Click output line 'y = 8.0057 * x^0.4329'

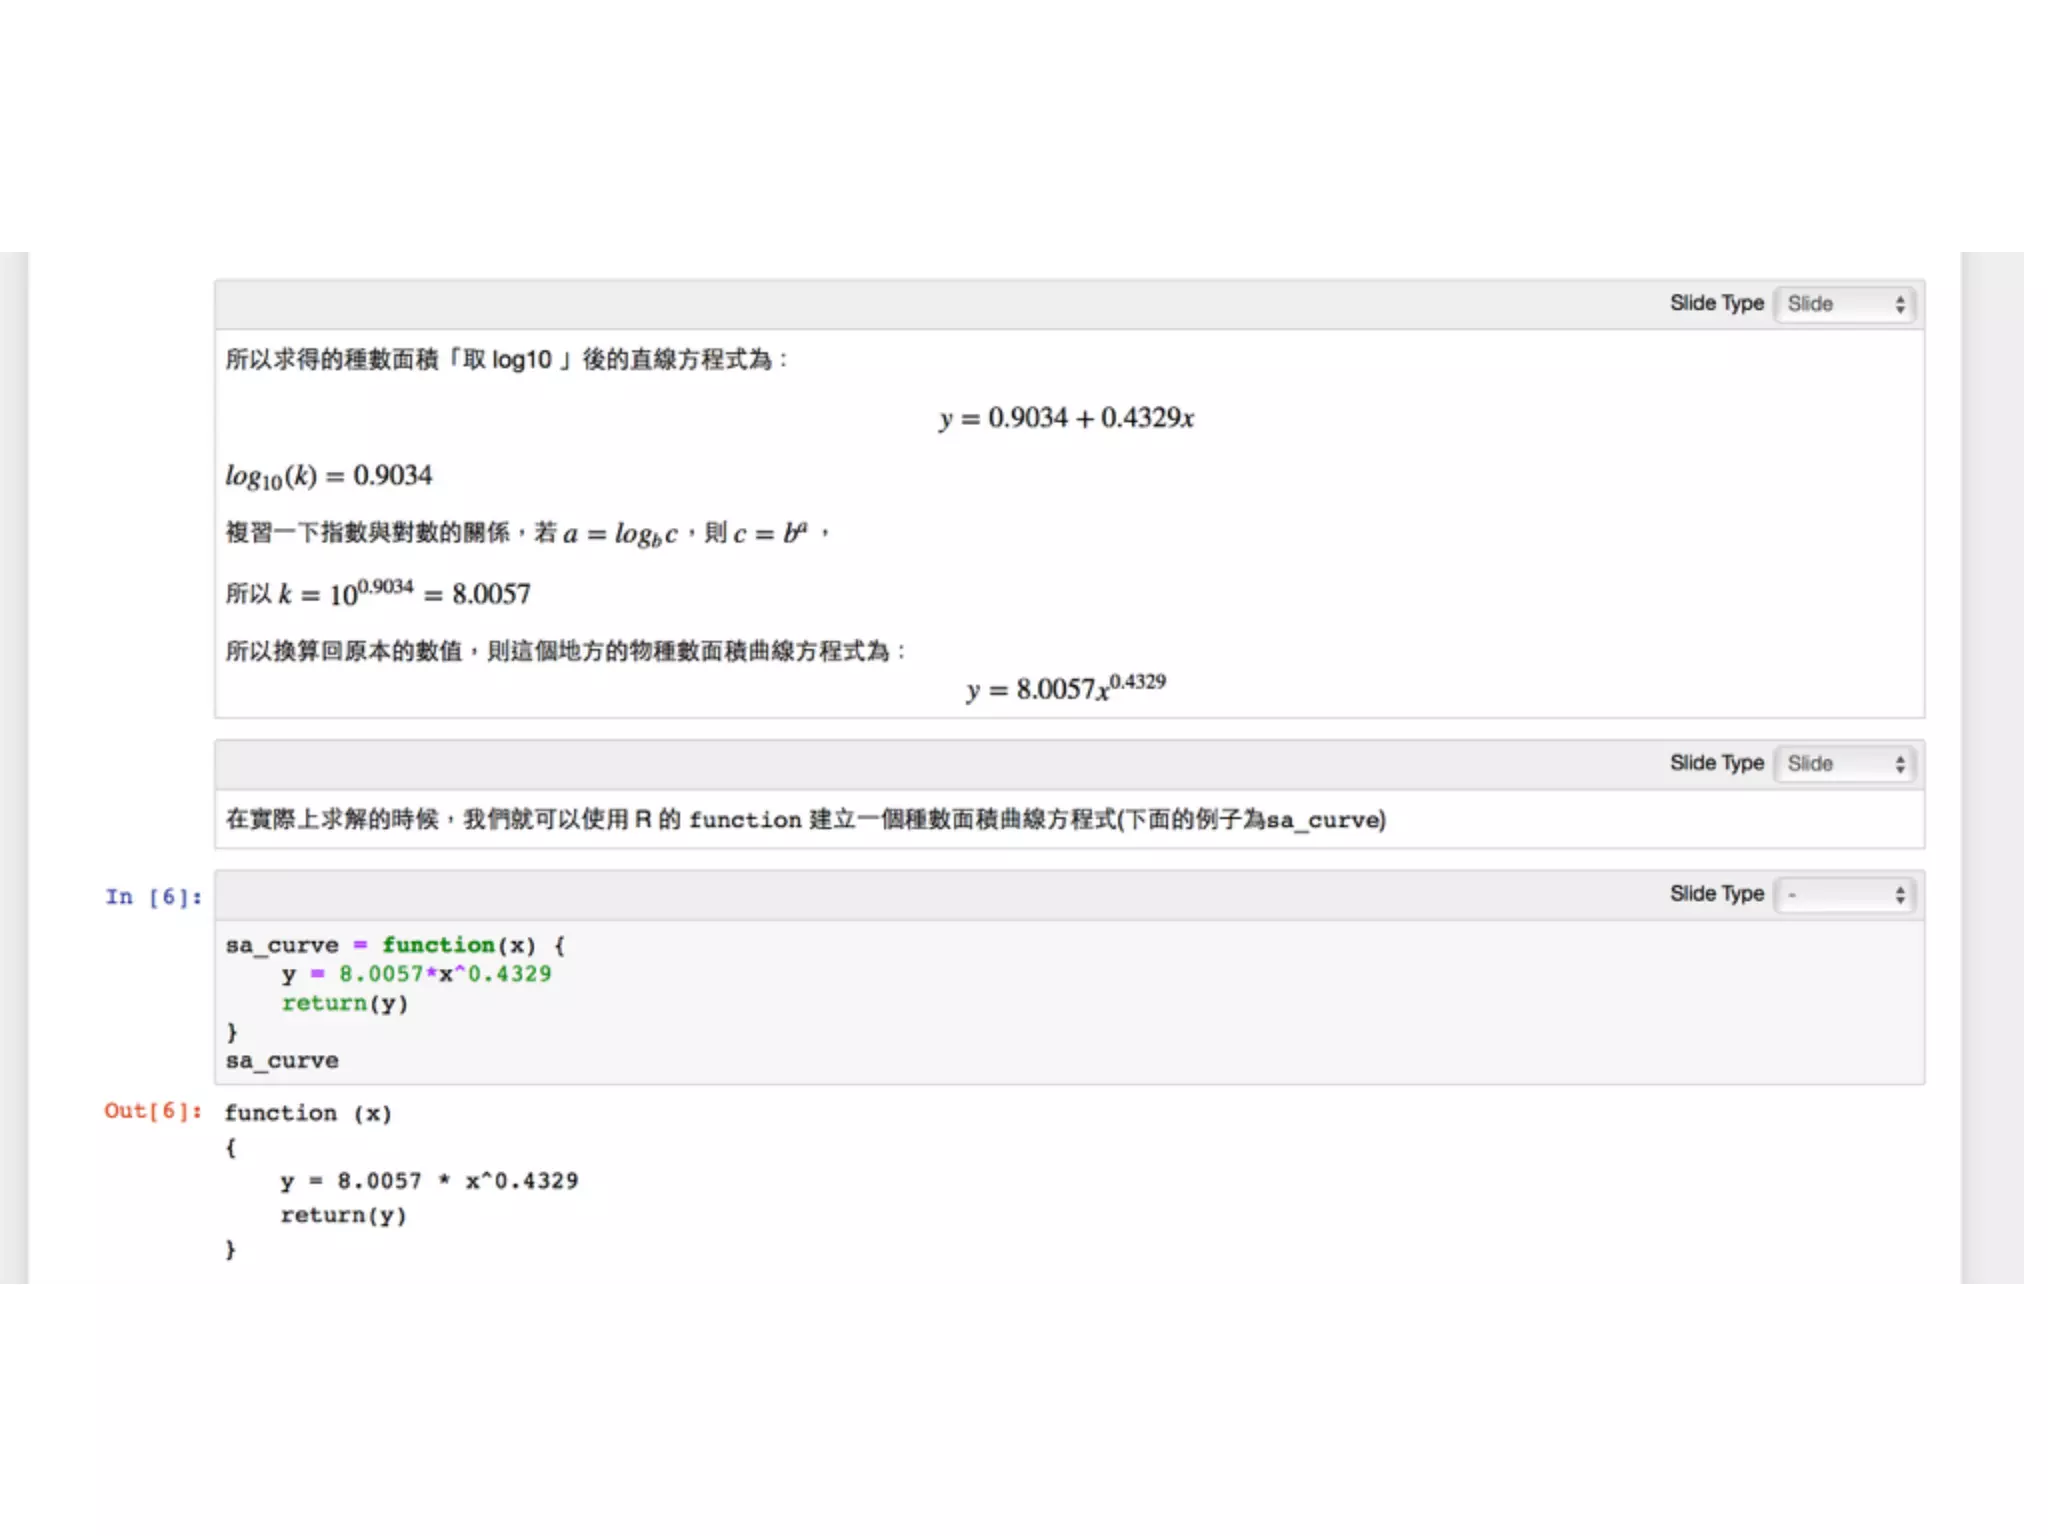pyautogui.click(x=429, y=1181)
